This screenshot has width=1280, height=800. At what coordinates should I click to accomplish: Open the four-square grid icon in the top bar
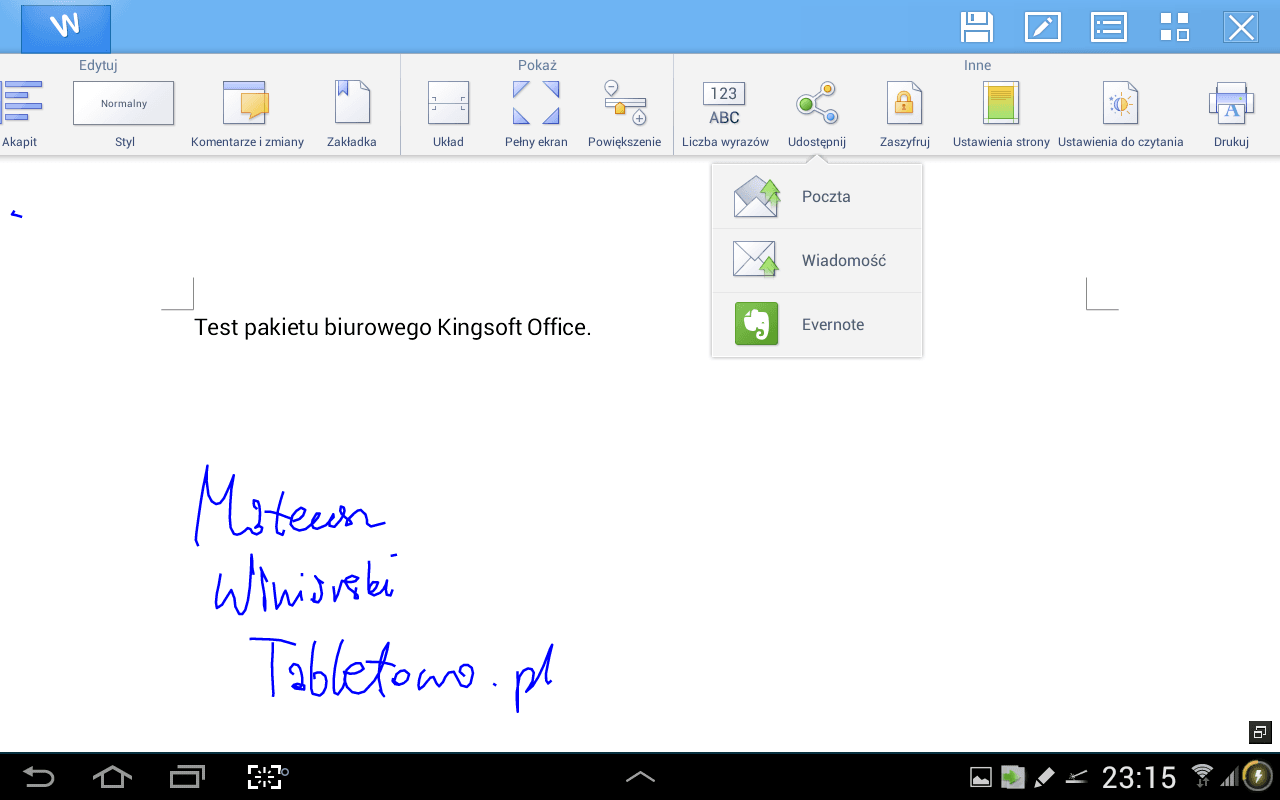click(1175, 27)
